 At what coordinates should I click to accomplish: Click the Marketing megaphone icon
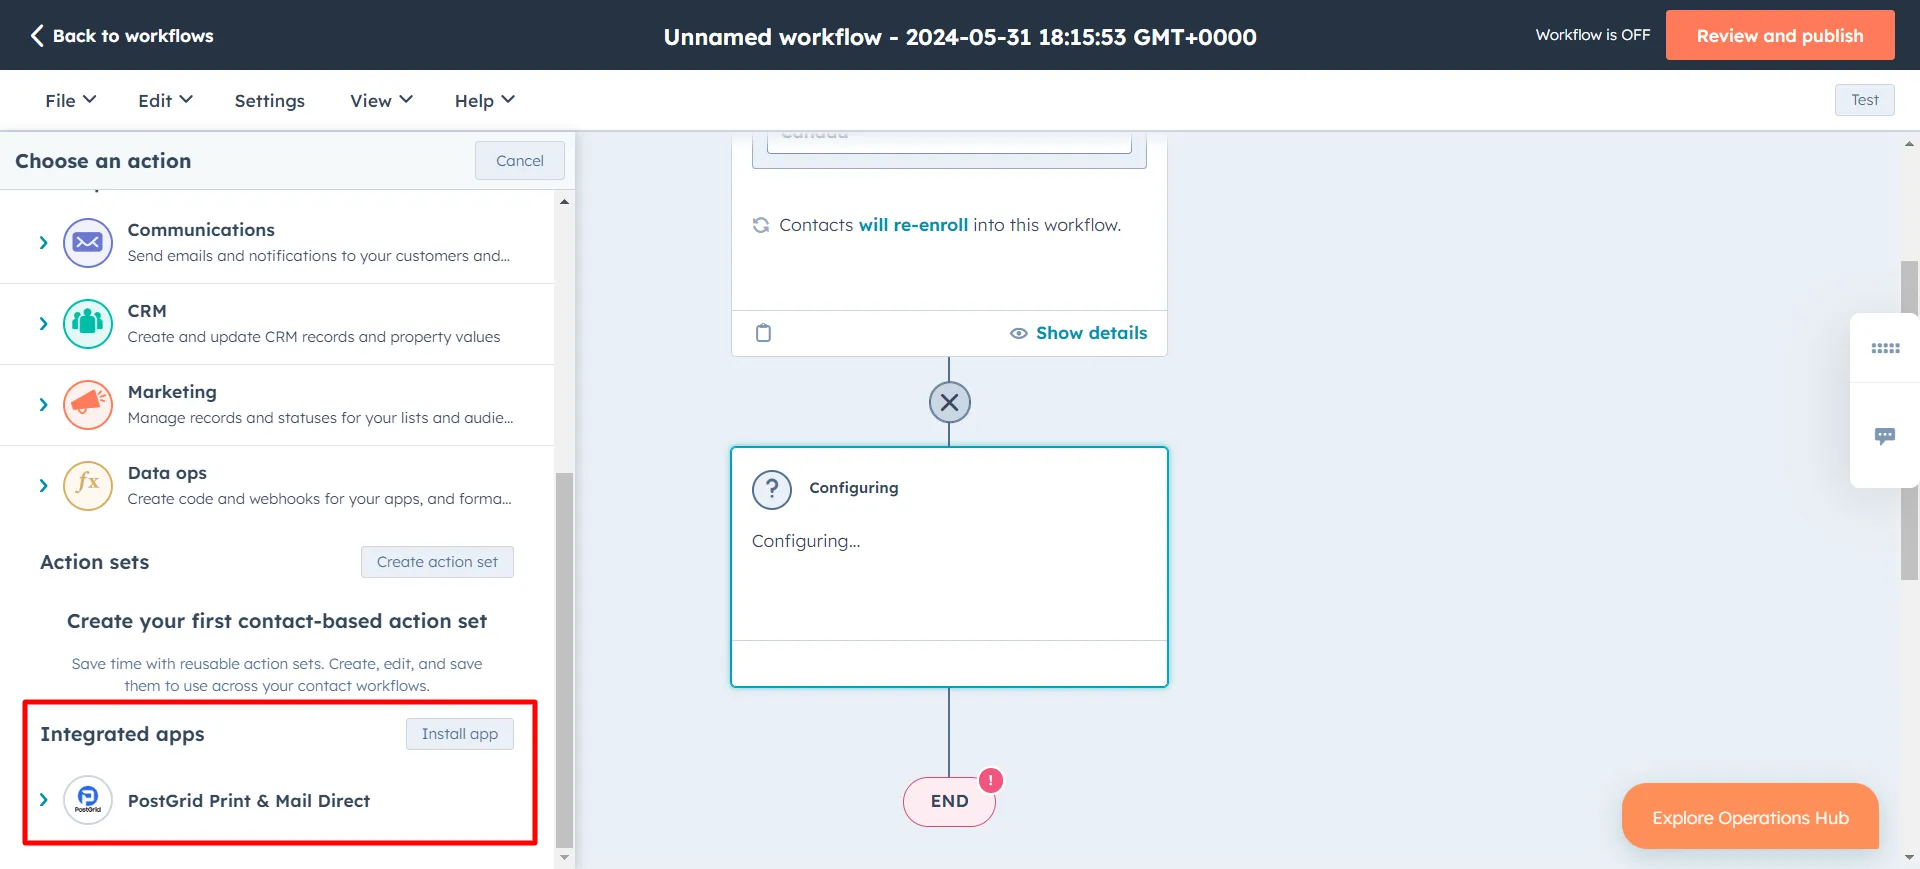point(88,404)
